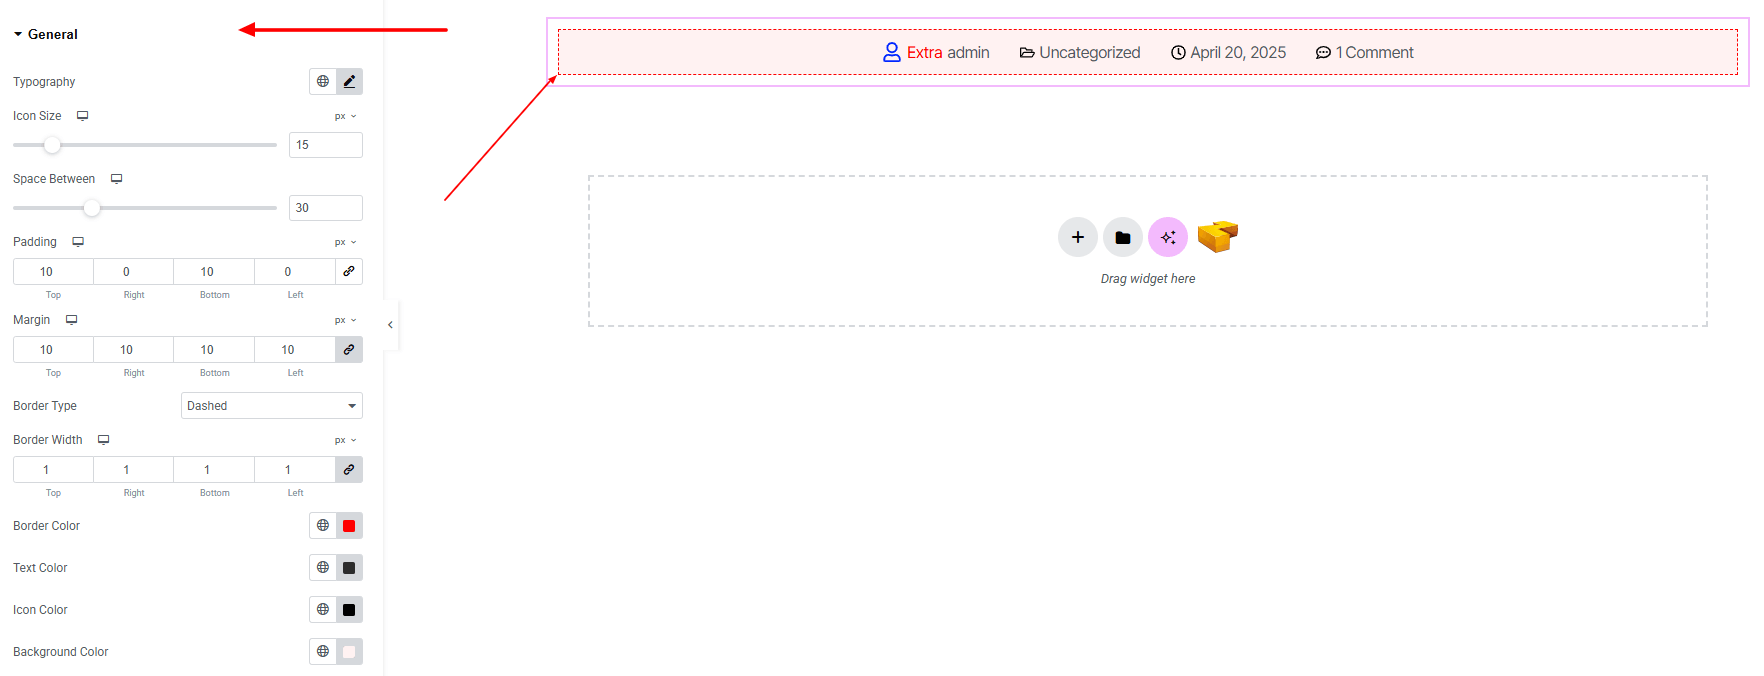Open the red Border Color swatch
This screenshot has width=1764, height=676.
click(x=349, y=526)
